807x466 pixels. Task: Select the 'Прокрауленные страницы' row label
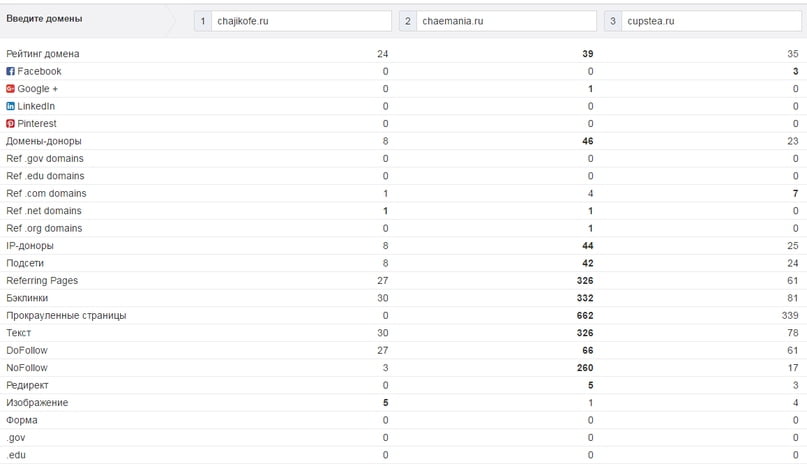[66, 316]
